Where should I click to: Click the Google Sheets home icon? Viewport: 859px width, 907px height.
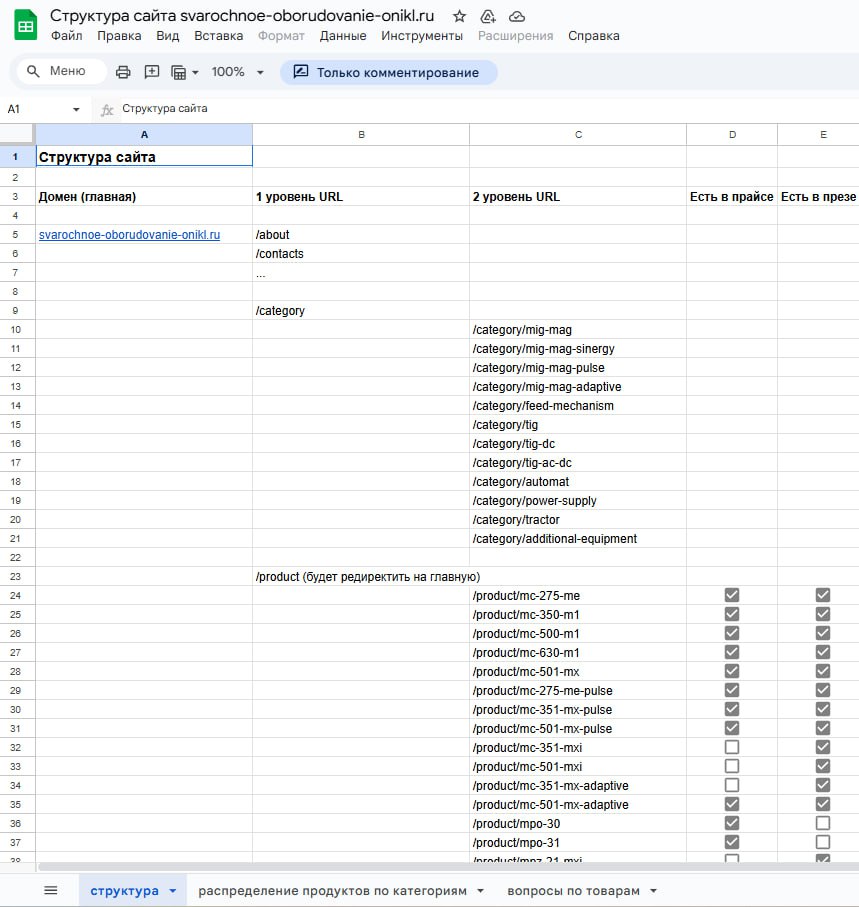[x=25, y=25]
